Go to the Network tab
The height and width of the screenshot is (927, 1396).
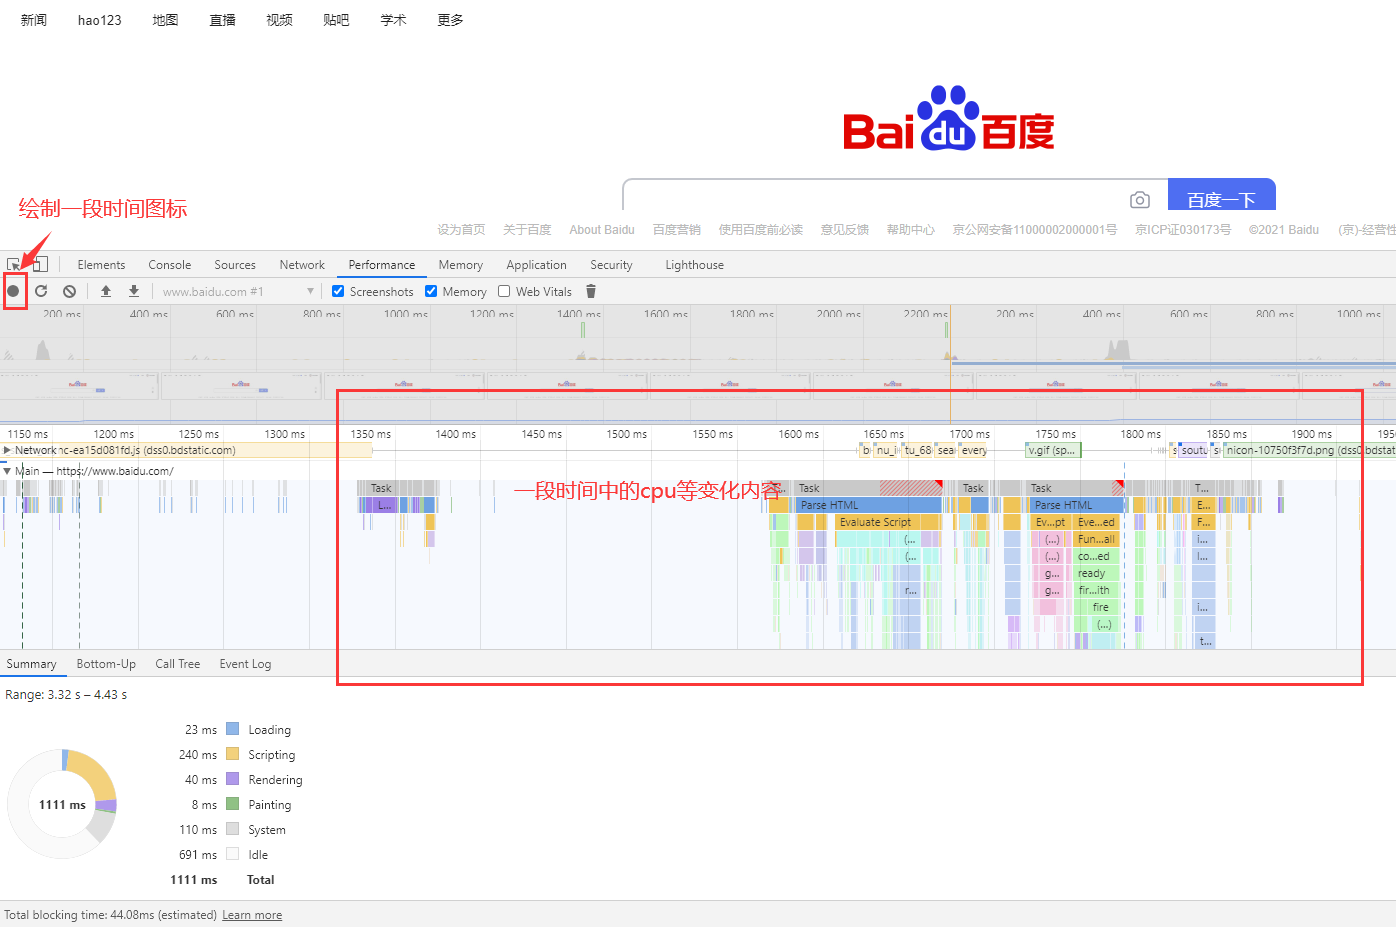pyautogui.click(x=302, y=265)
